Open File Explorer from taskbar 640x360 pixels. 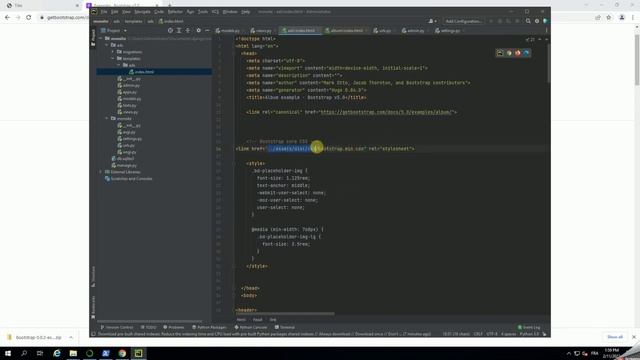pos(73,353)
